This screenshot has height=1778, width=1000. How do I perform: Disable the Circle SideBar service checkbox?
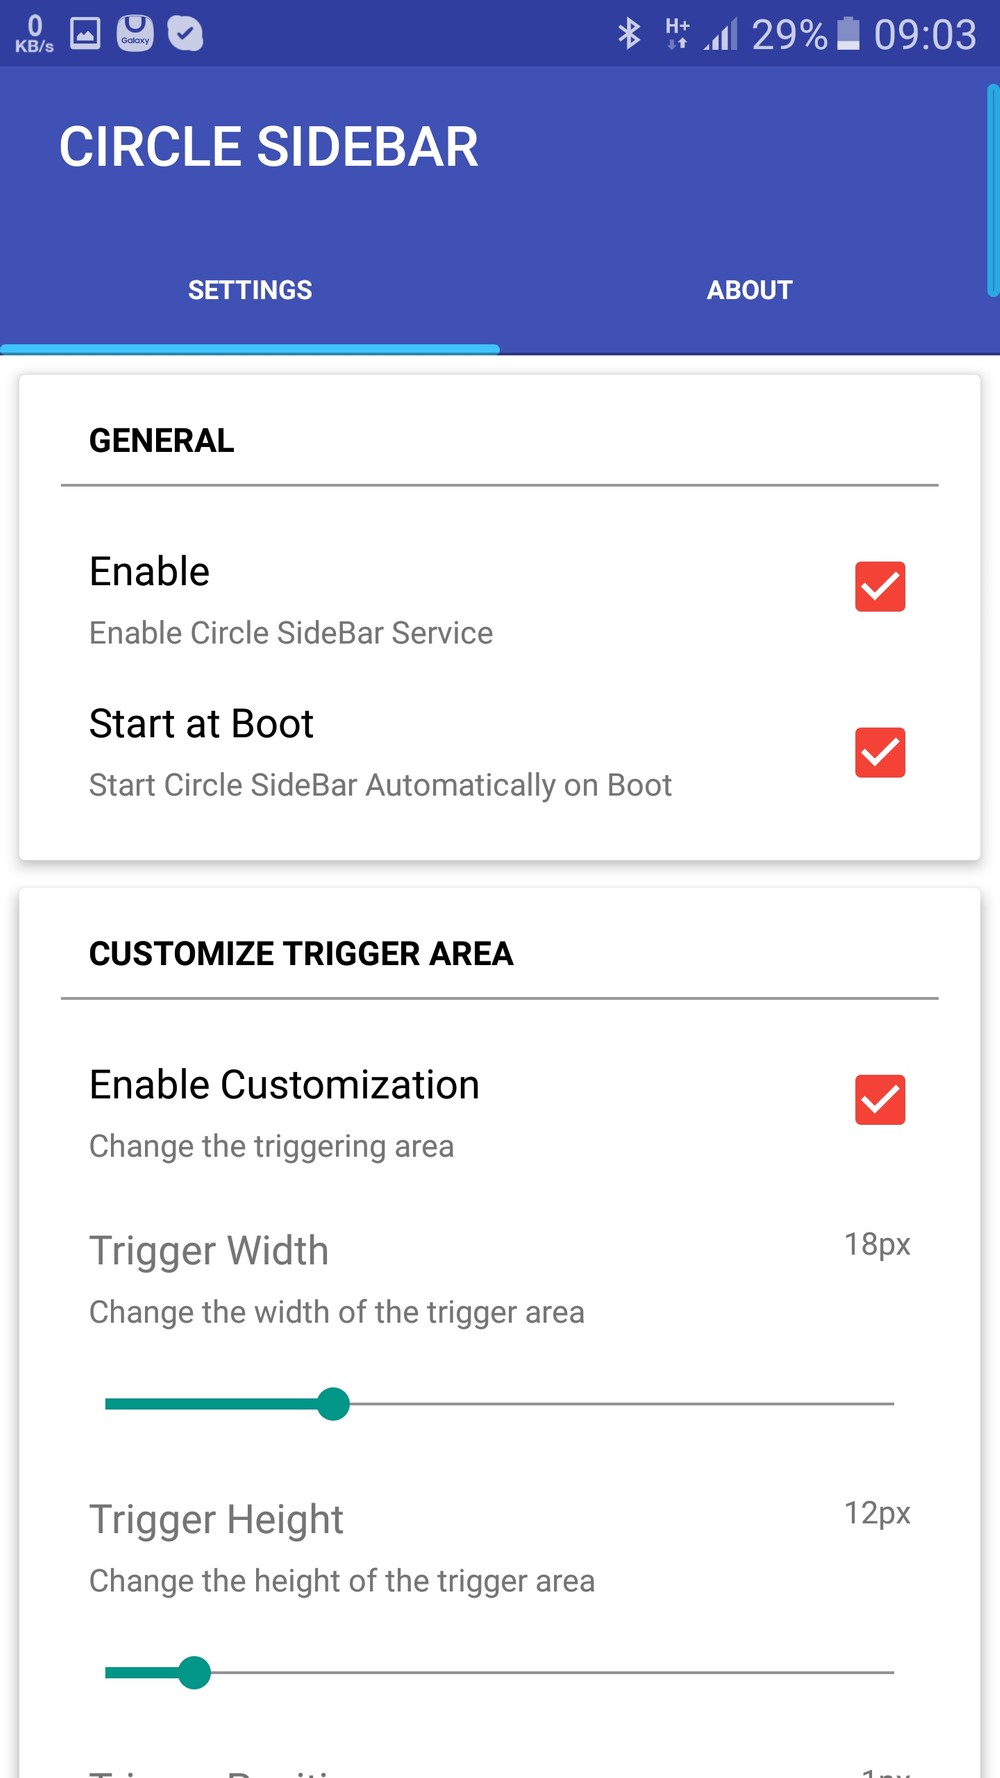[880, 586]
